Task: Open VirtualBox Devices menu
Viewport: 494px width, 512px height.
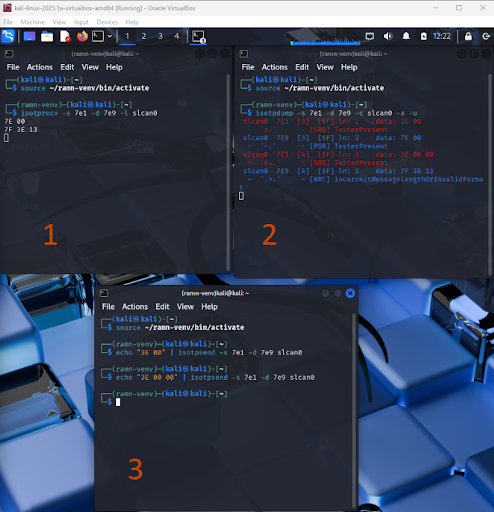Action: tap(107, 22)
